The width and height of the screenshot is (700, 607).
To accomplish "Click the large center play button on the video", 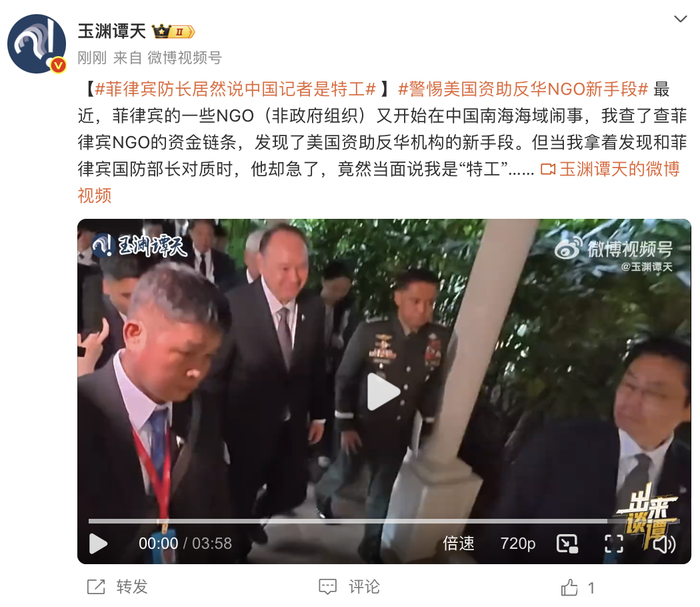I will pyautogui.click(x=383, y=391).
